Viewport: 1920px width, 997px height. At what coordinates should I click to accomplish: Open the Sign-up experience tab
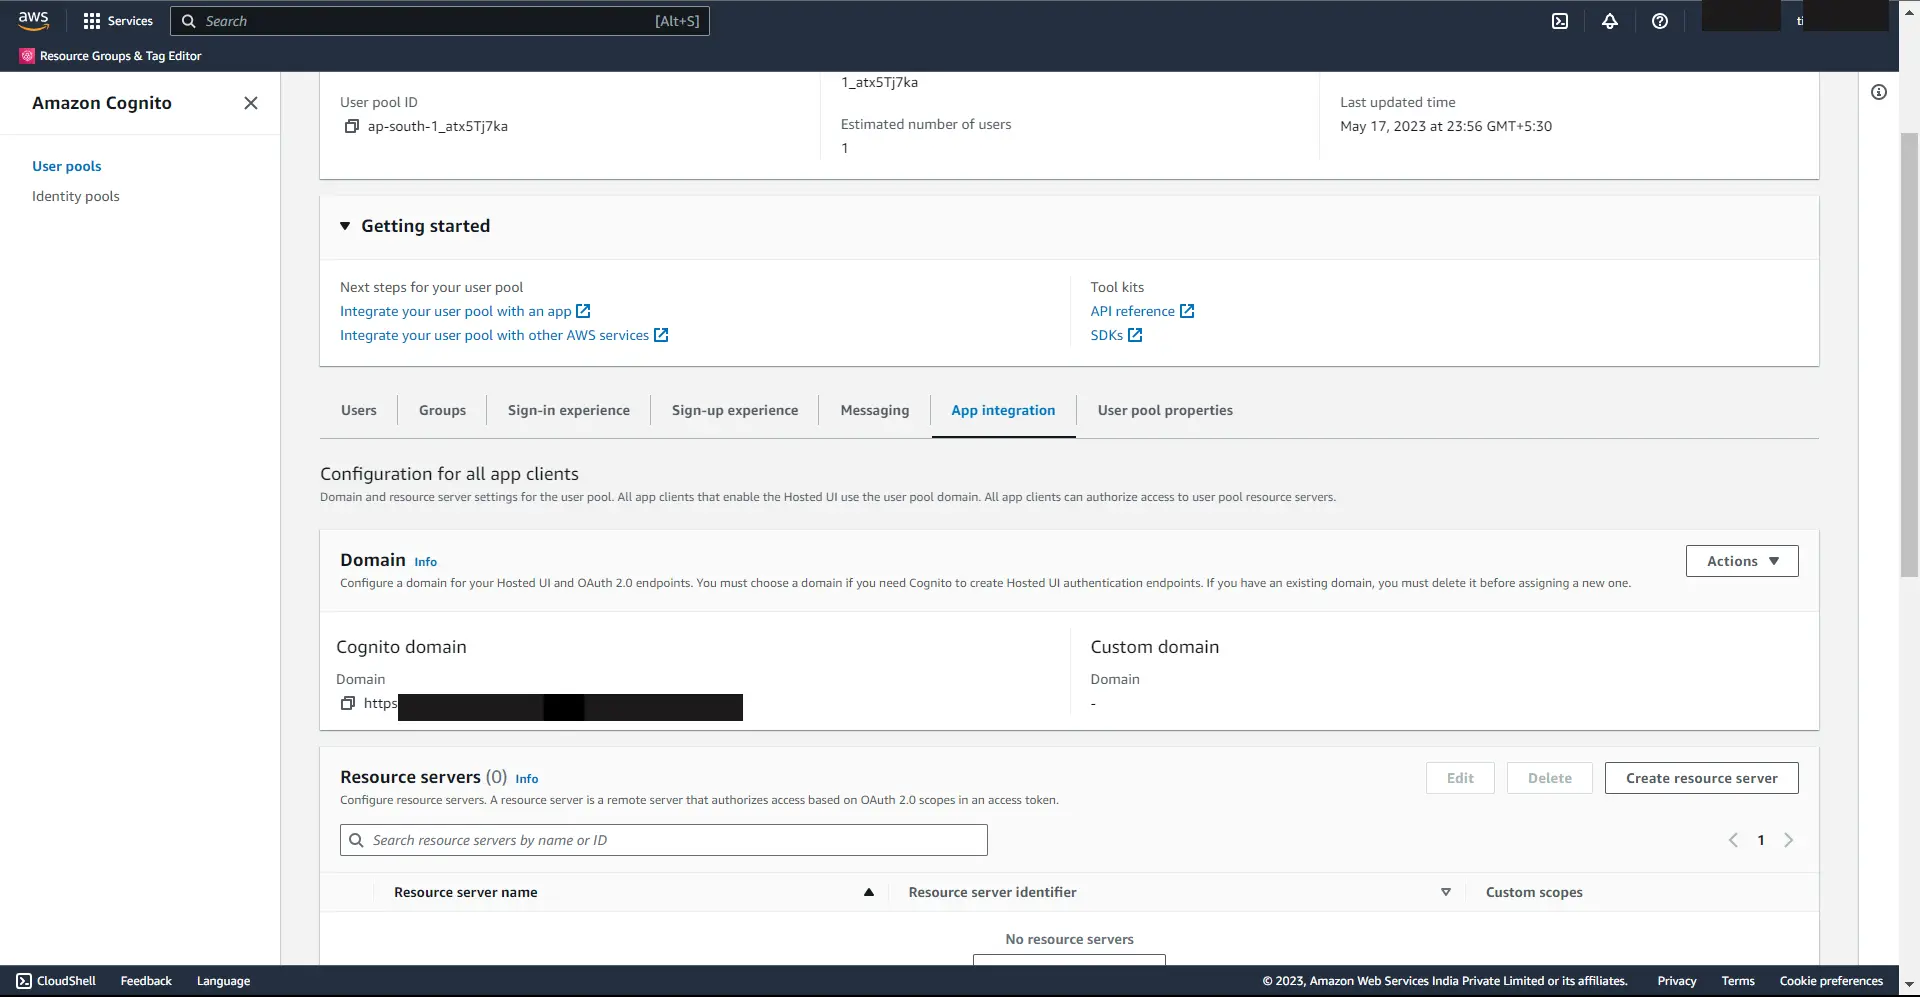point(735,410)
